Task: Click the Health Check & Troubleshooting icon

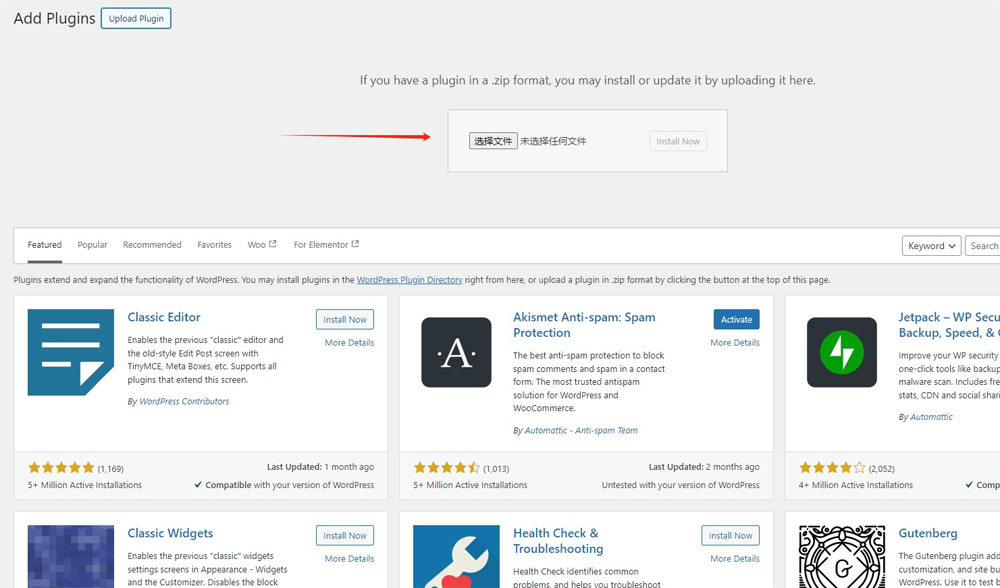Action: pyautogui.click(x=456, y=556)
